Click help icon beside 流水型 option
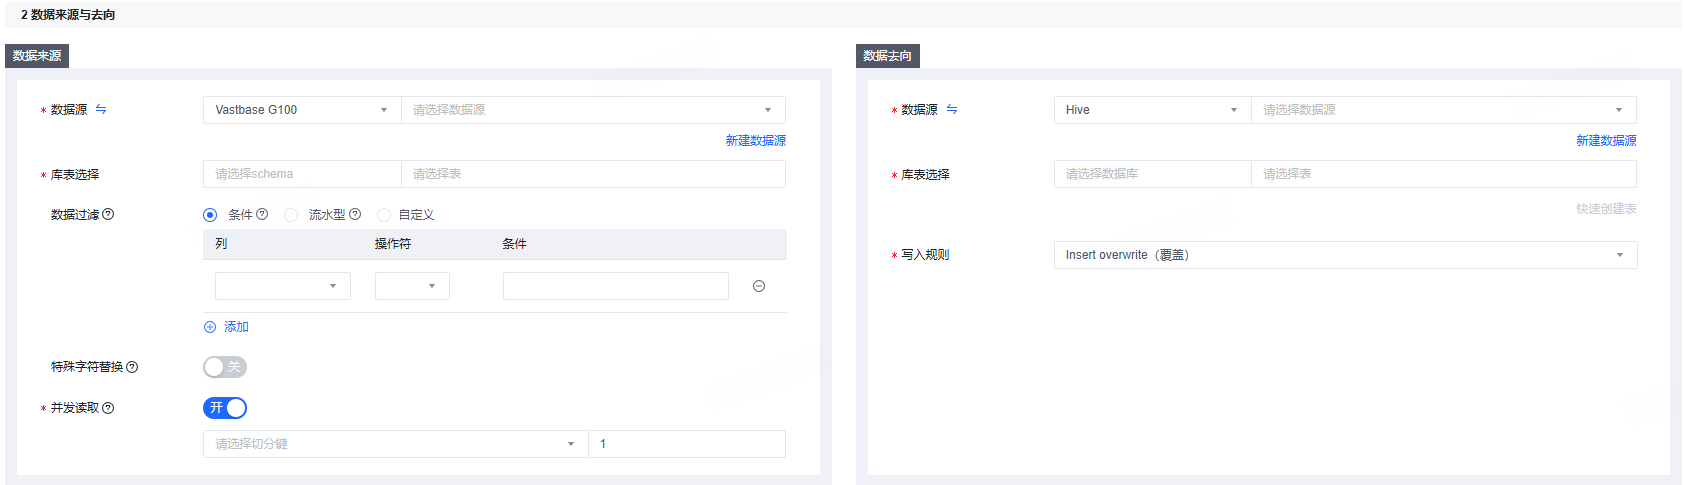Image resolution: width=1684 pixels, height=485 pixels. [355, 214]
